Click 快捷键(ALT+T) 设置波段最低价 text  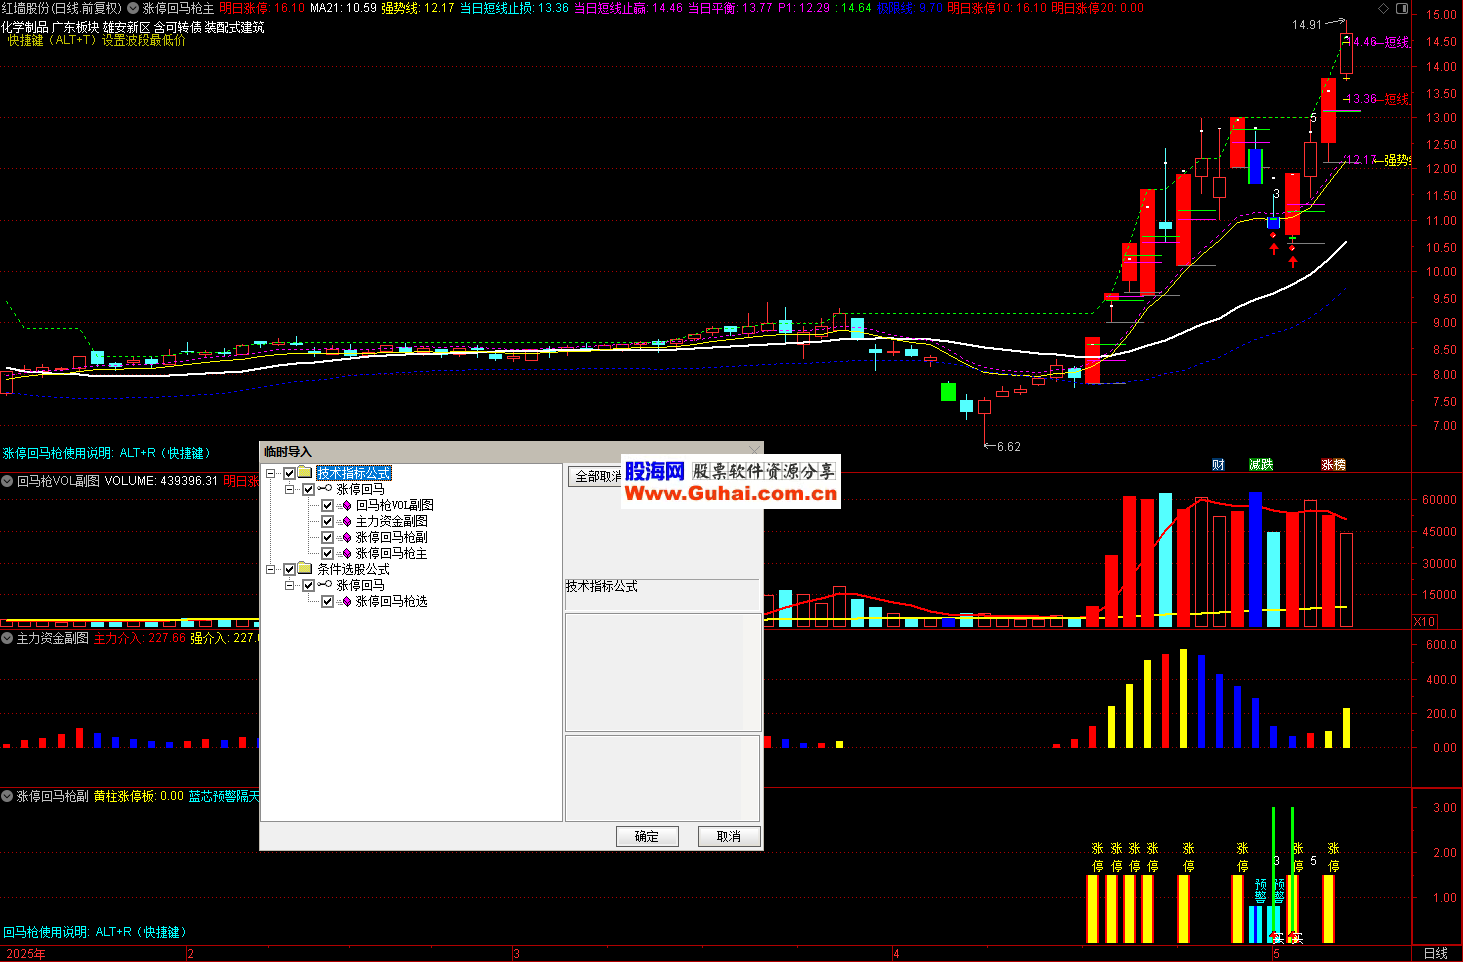coord(96,40)
